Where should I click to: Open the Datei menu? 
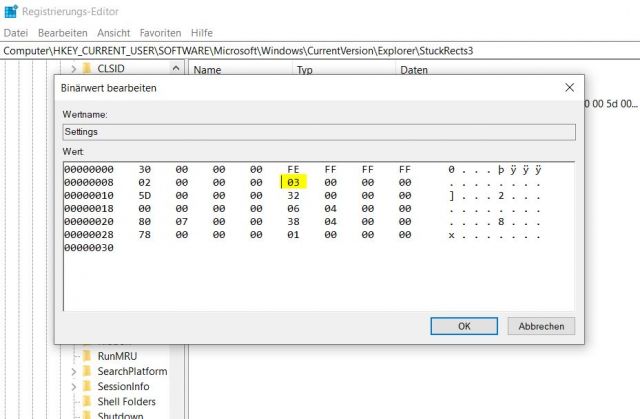16,33
